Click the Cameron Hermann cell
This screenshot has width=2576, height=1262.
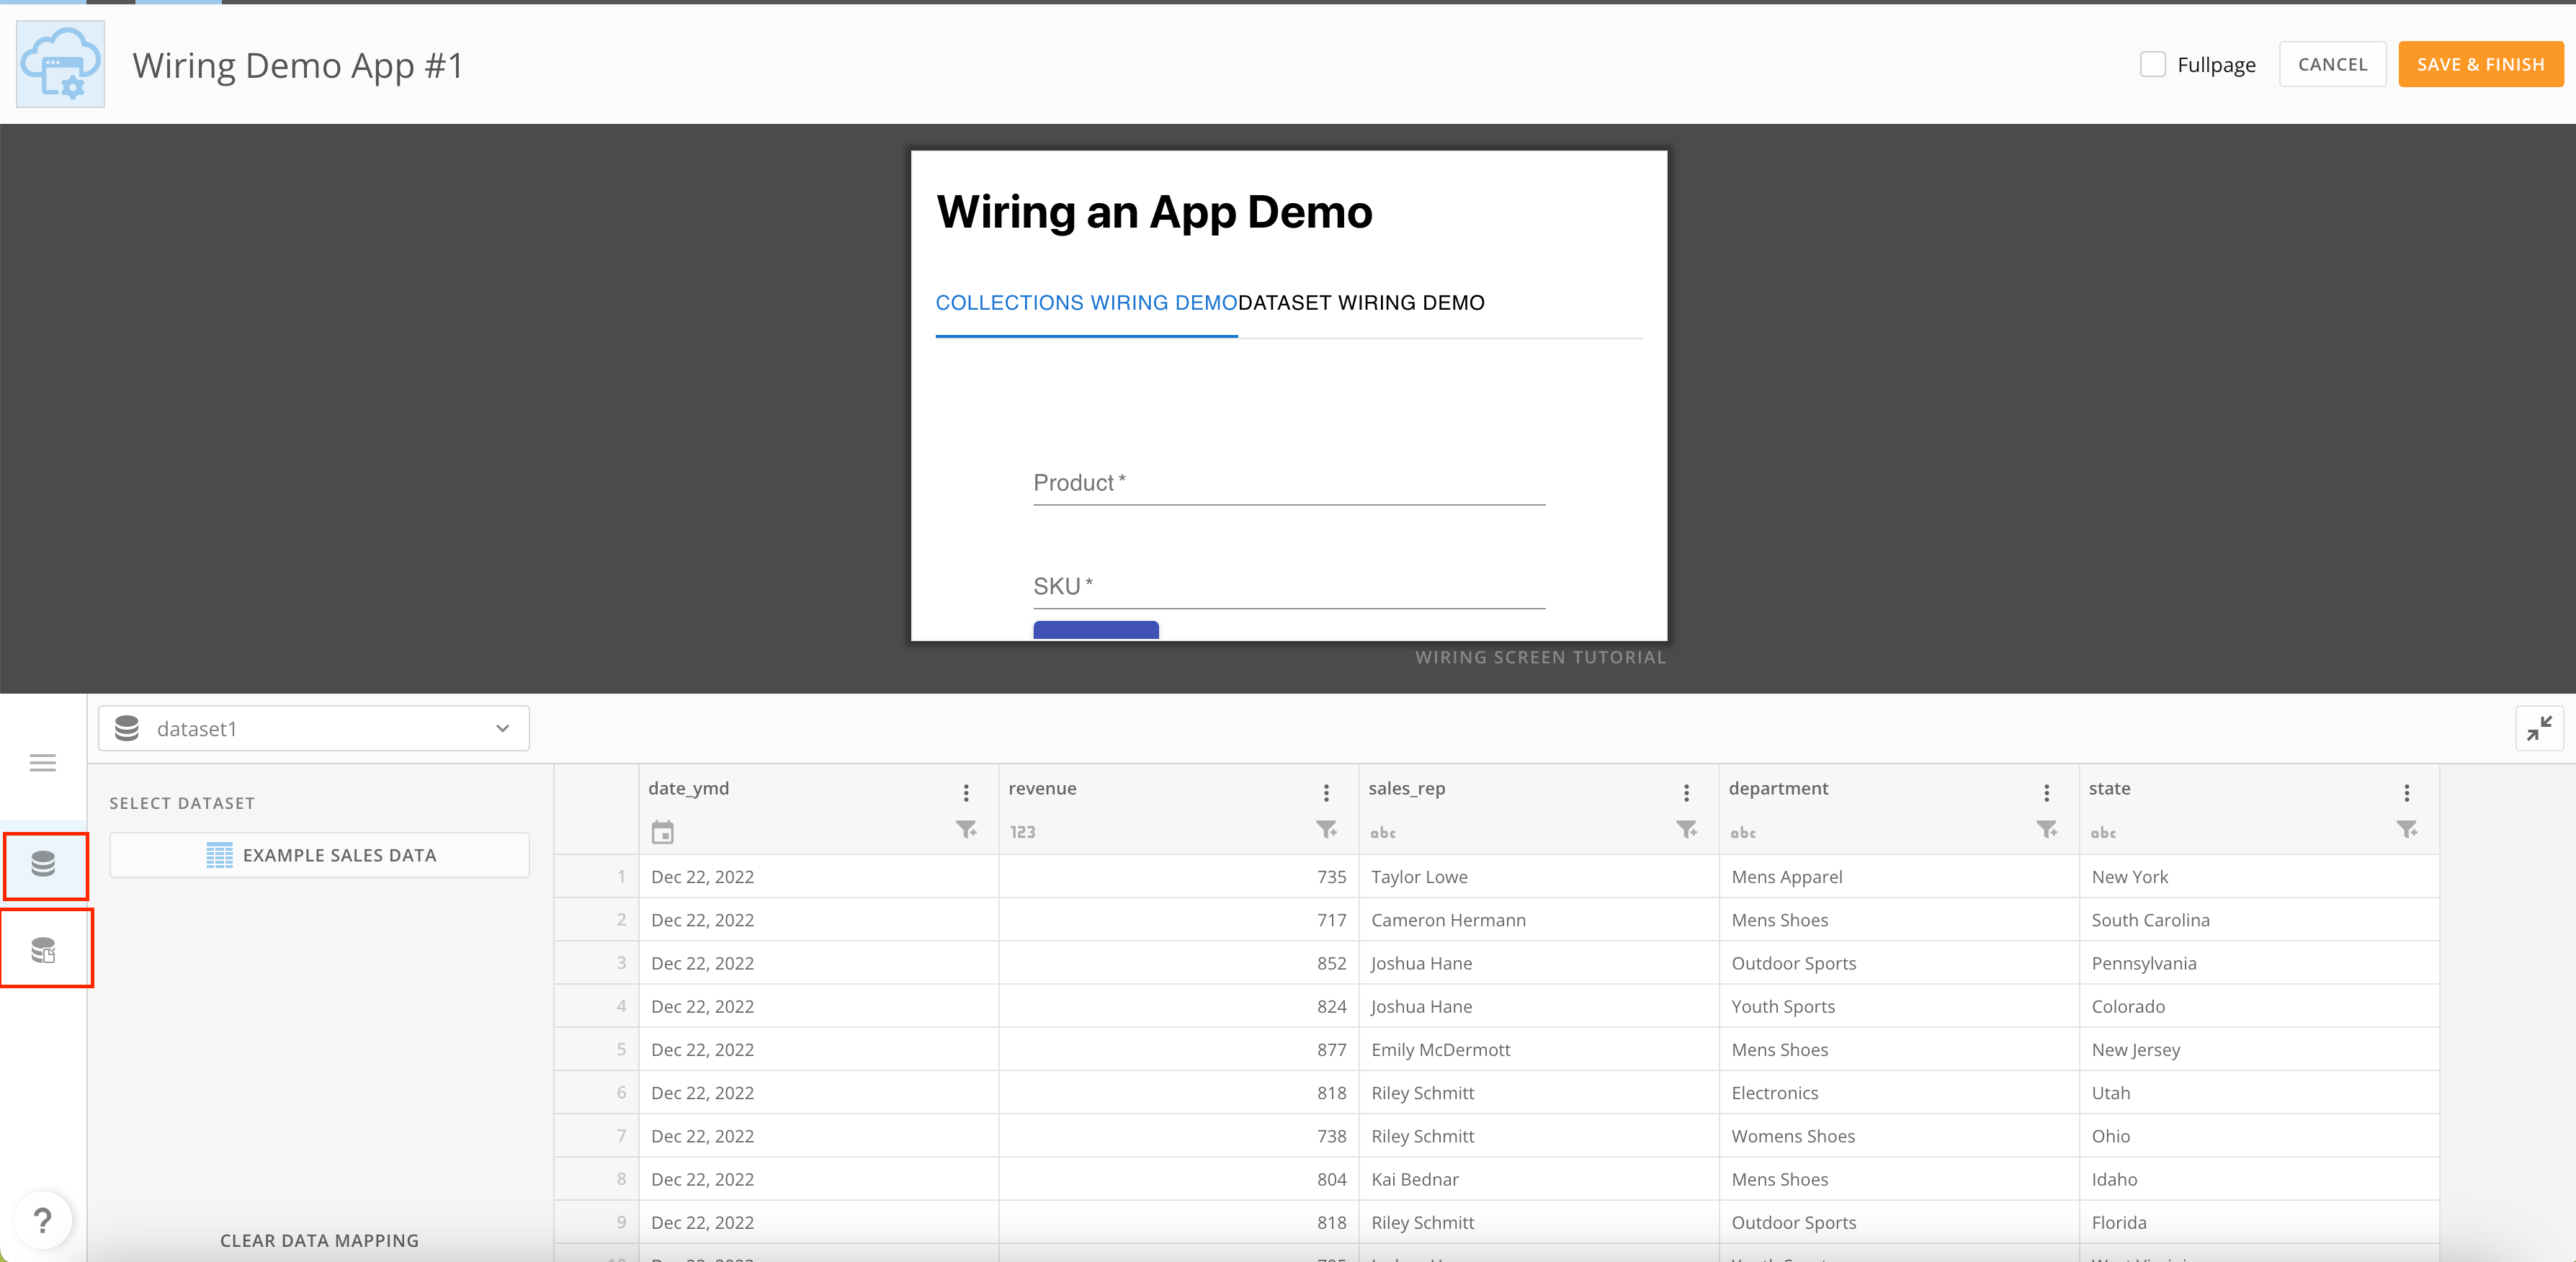pos(1538,920)
